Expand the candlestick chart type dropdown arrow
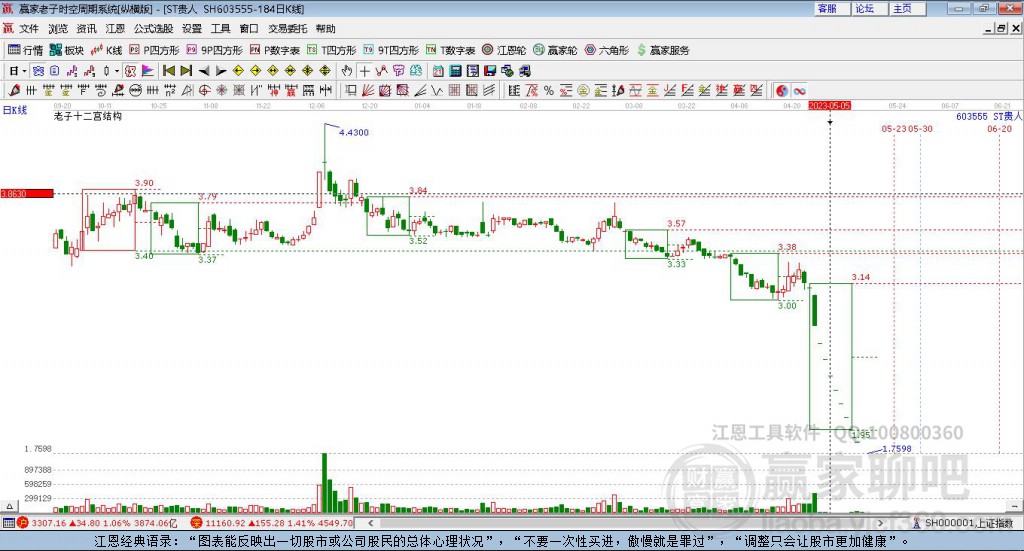 pyautogui.click(x=117, y=71)
